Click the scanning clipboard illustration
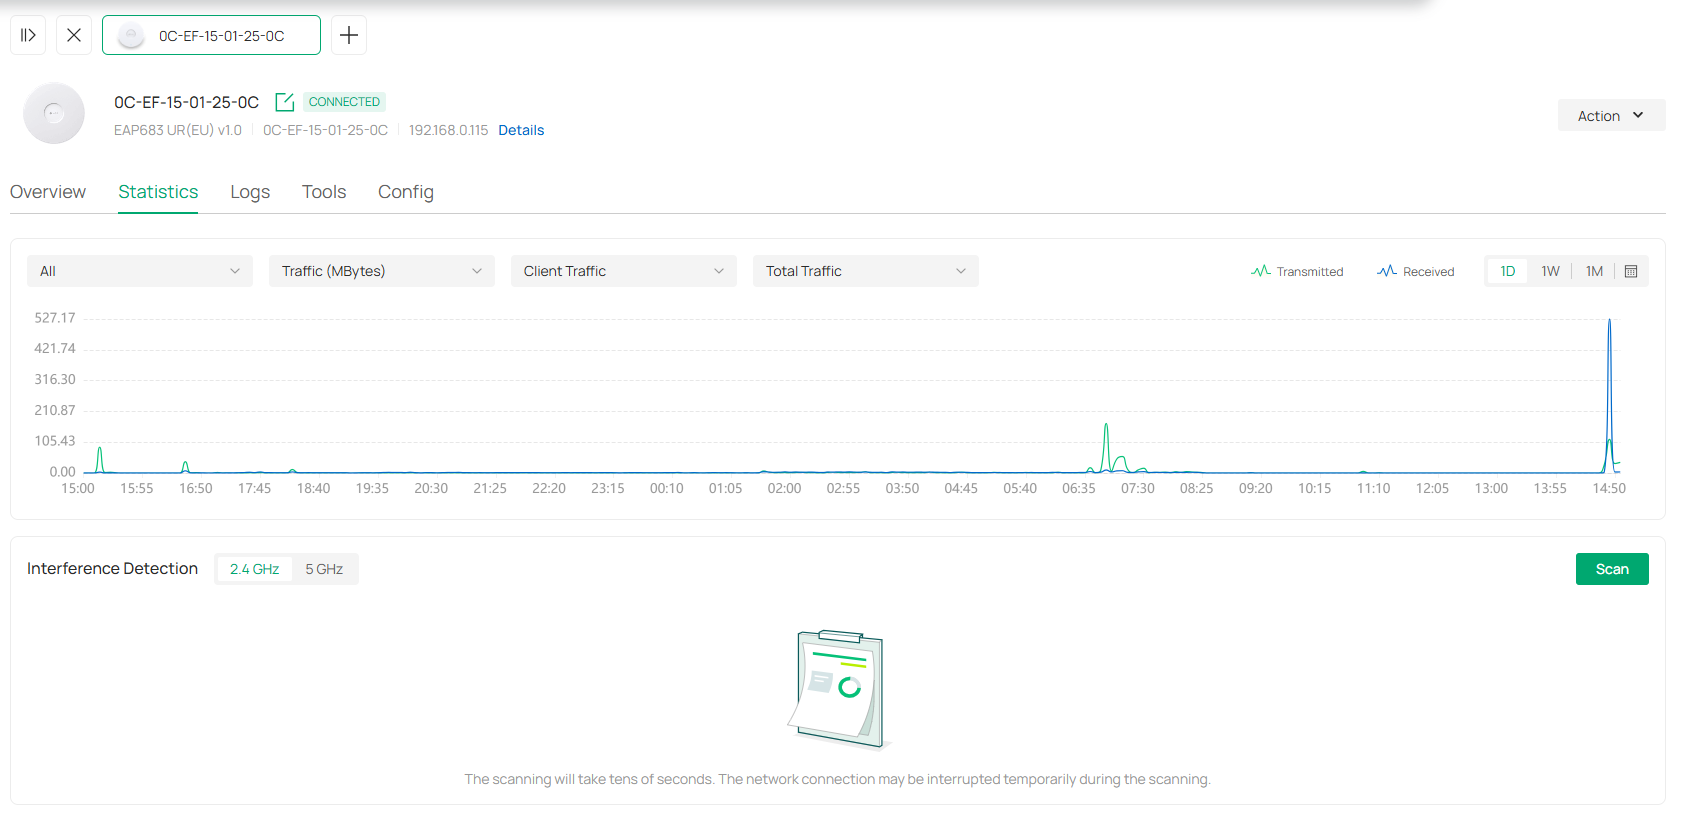Image resolution: width=1686 pixels, height=825 pixels. [838, 689]
